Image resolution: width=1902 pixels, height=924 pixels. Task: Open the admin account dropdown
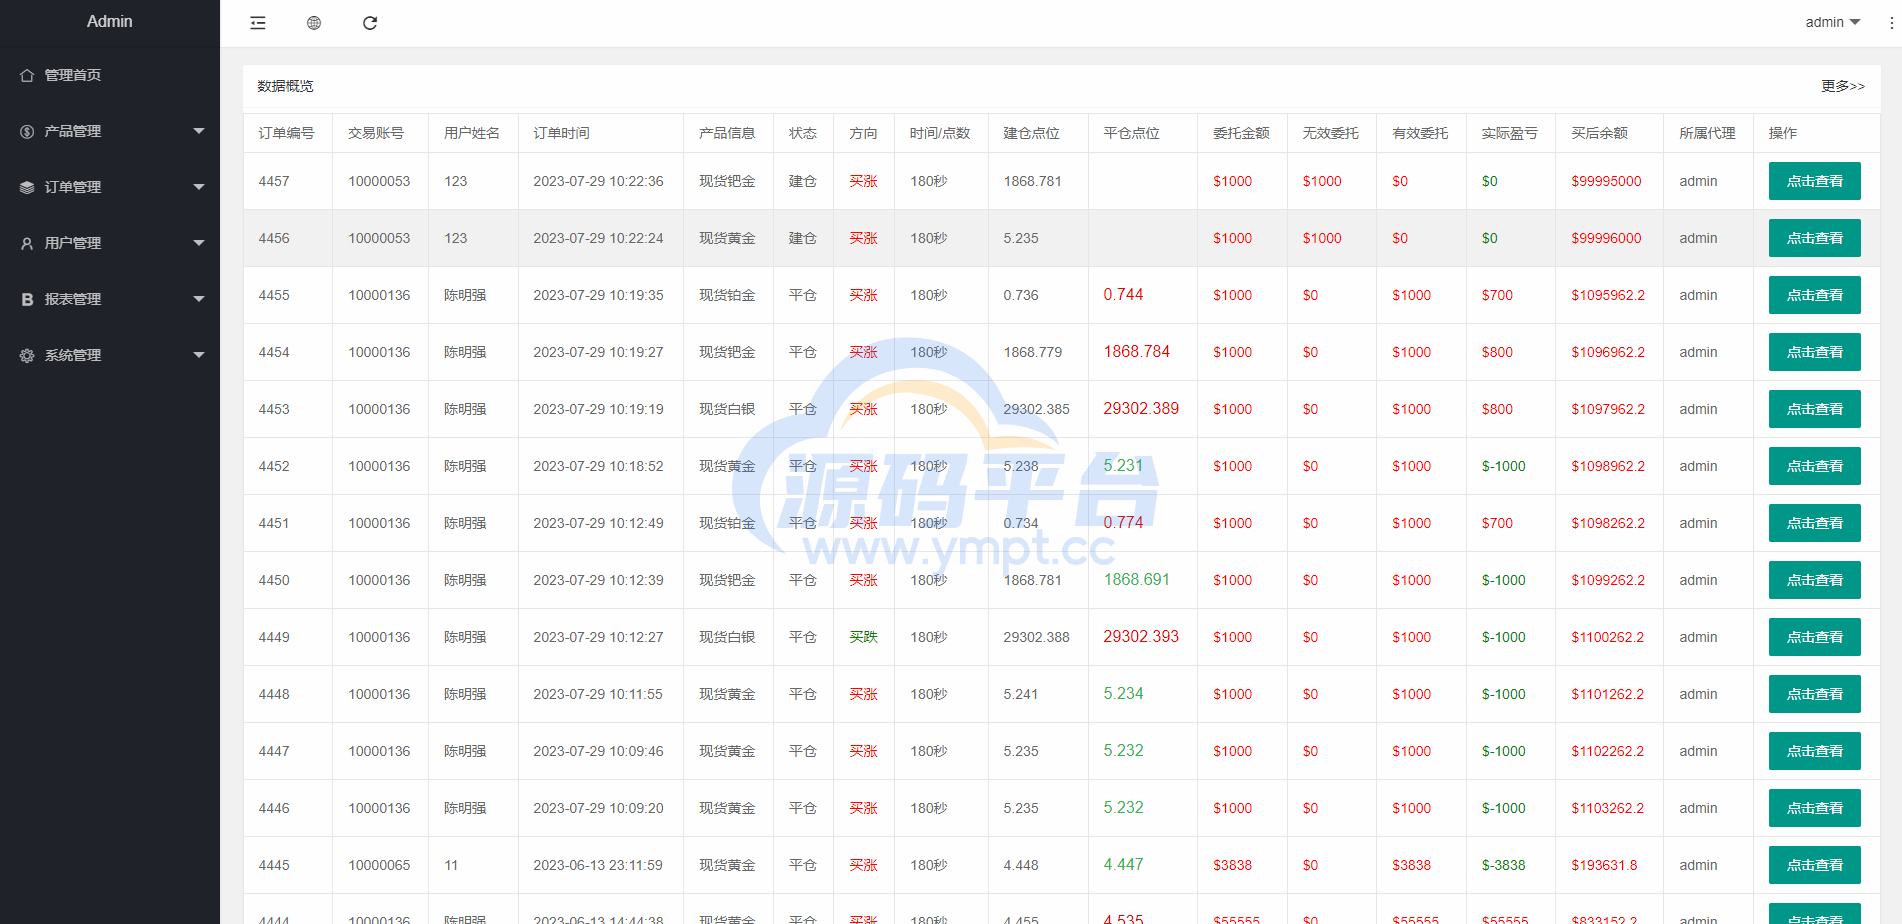point(1832,22)
